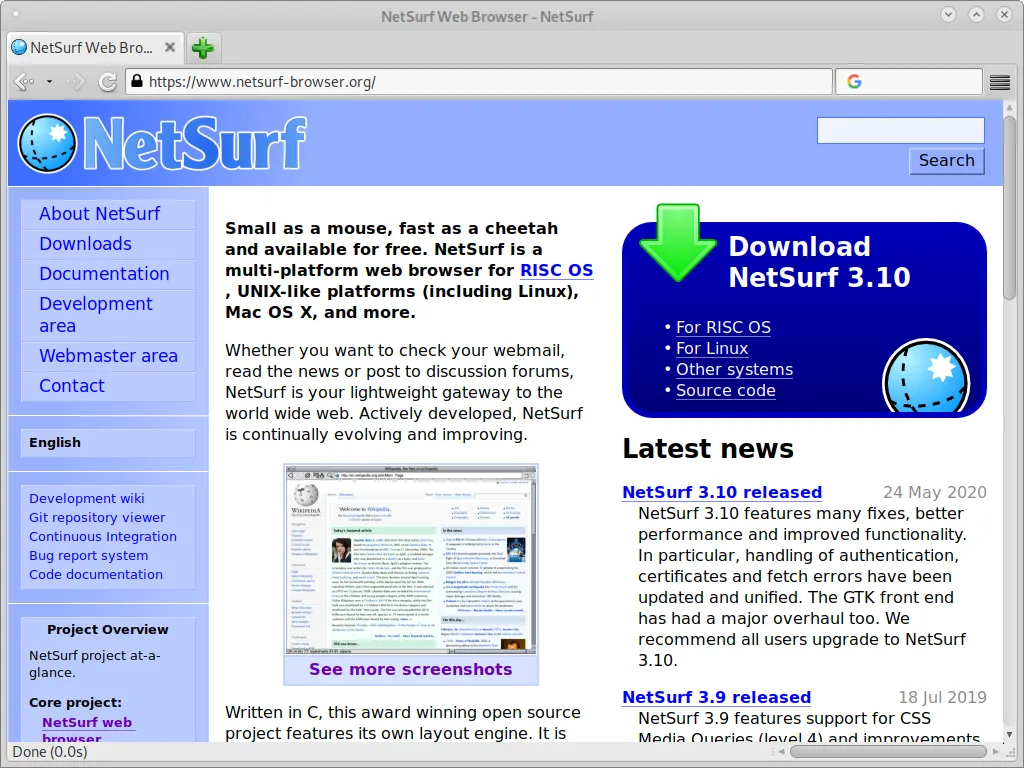Viewport: 1024px width, 768px height.
Task: Click the browser screenshot thumbnail
Action: 410,560
